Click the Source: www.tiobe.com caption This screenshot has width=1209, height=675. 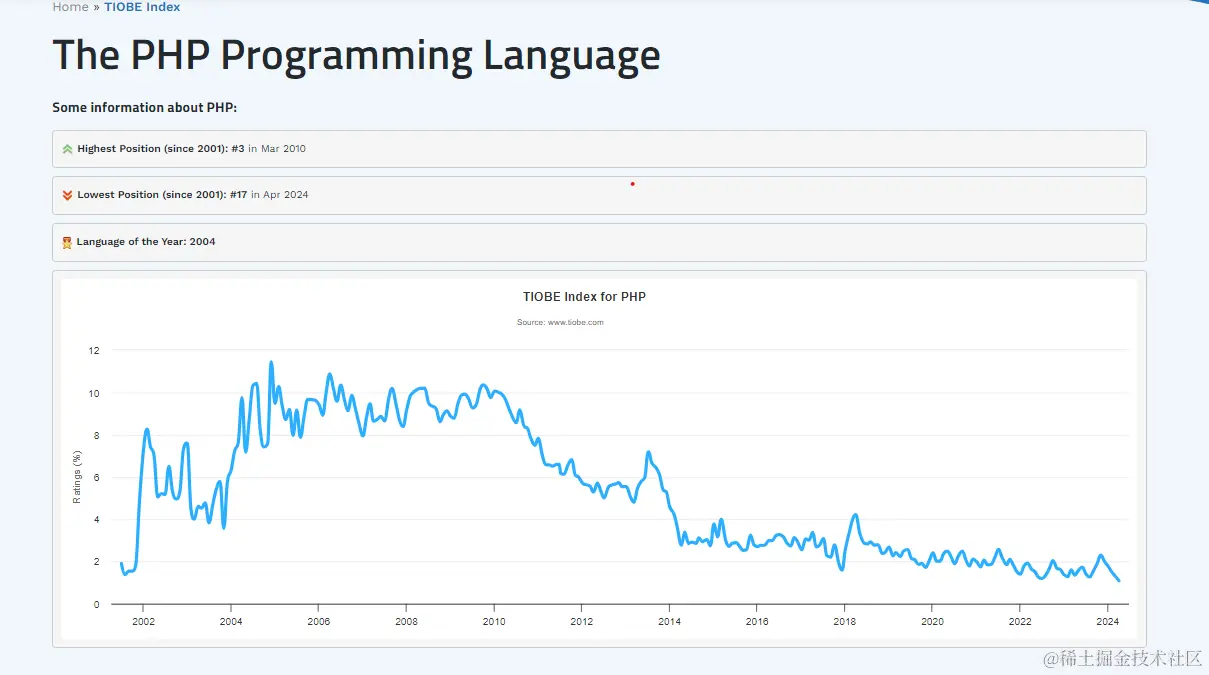pyautogui.click(x=560, y=322)
